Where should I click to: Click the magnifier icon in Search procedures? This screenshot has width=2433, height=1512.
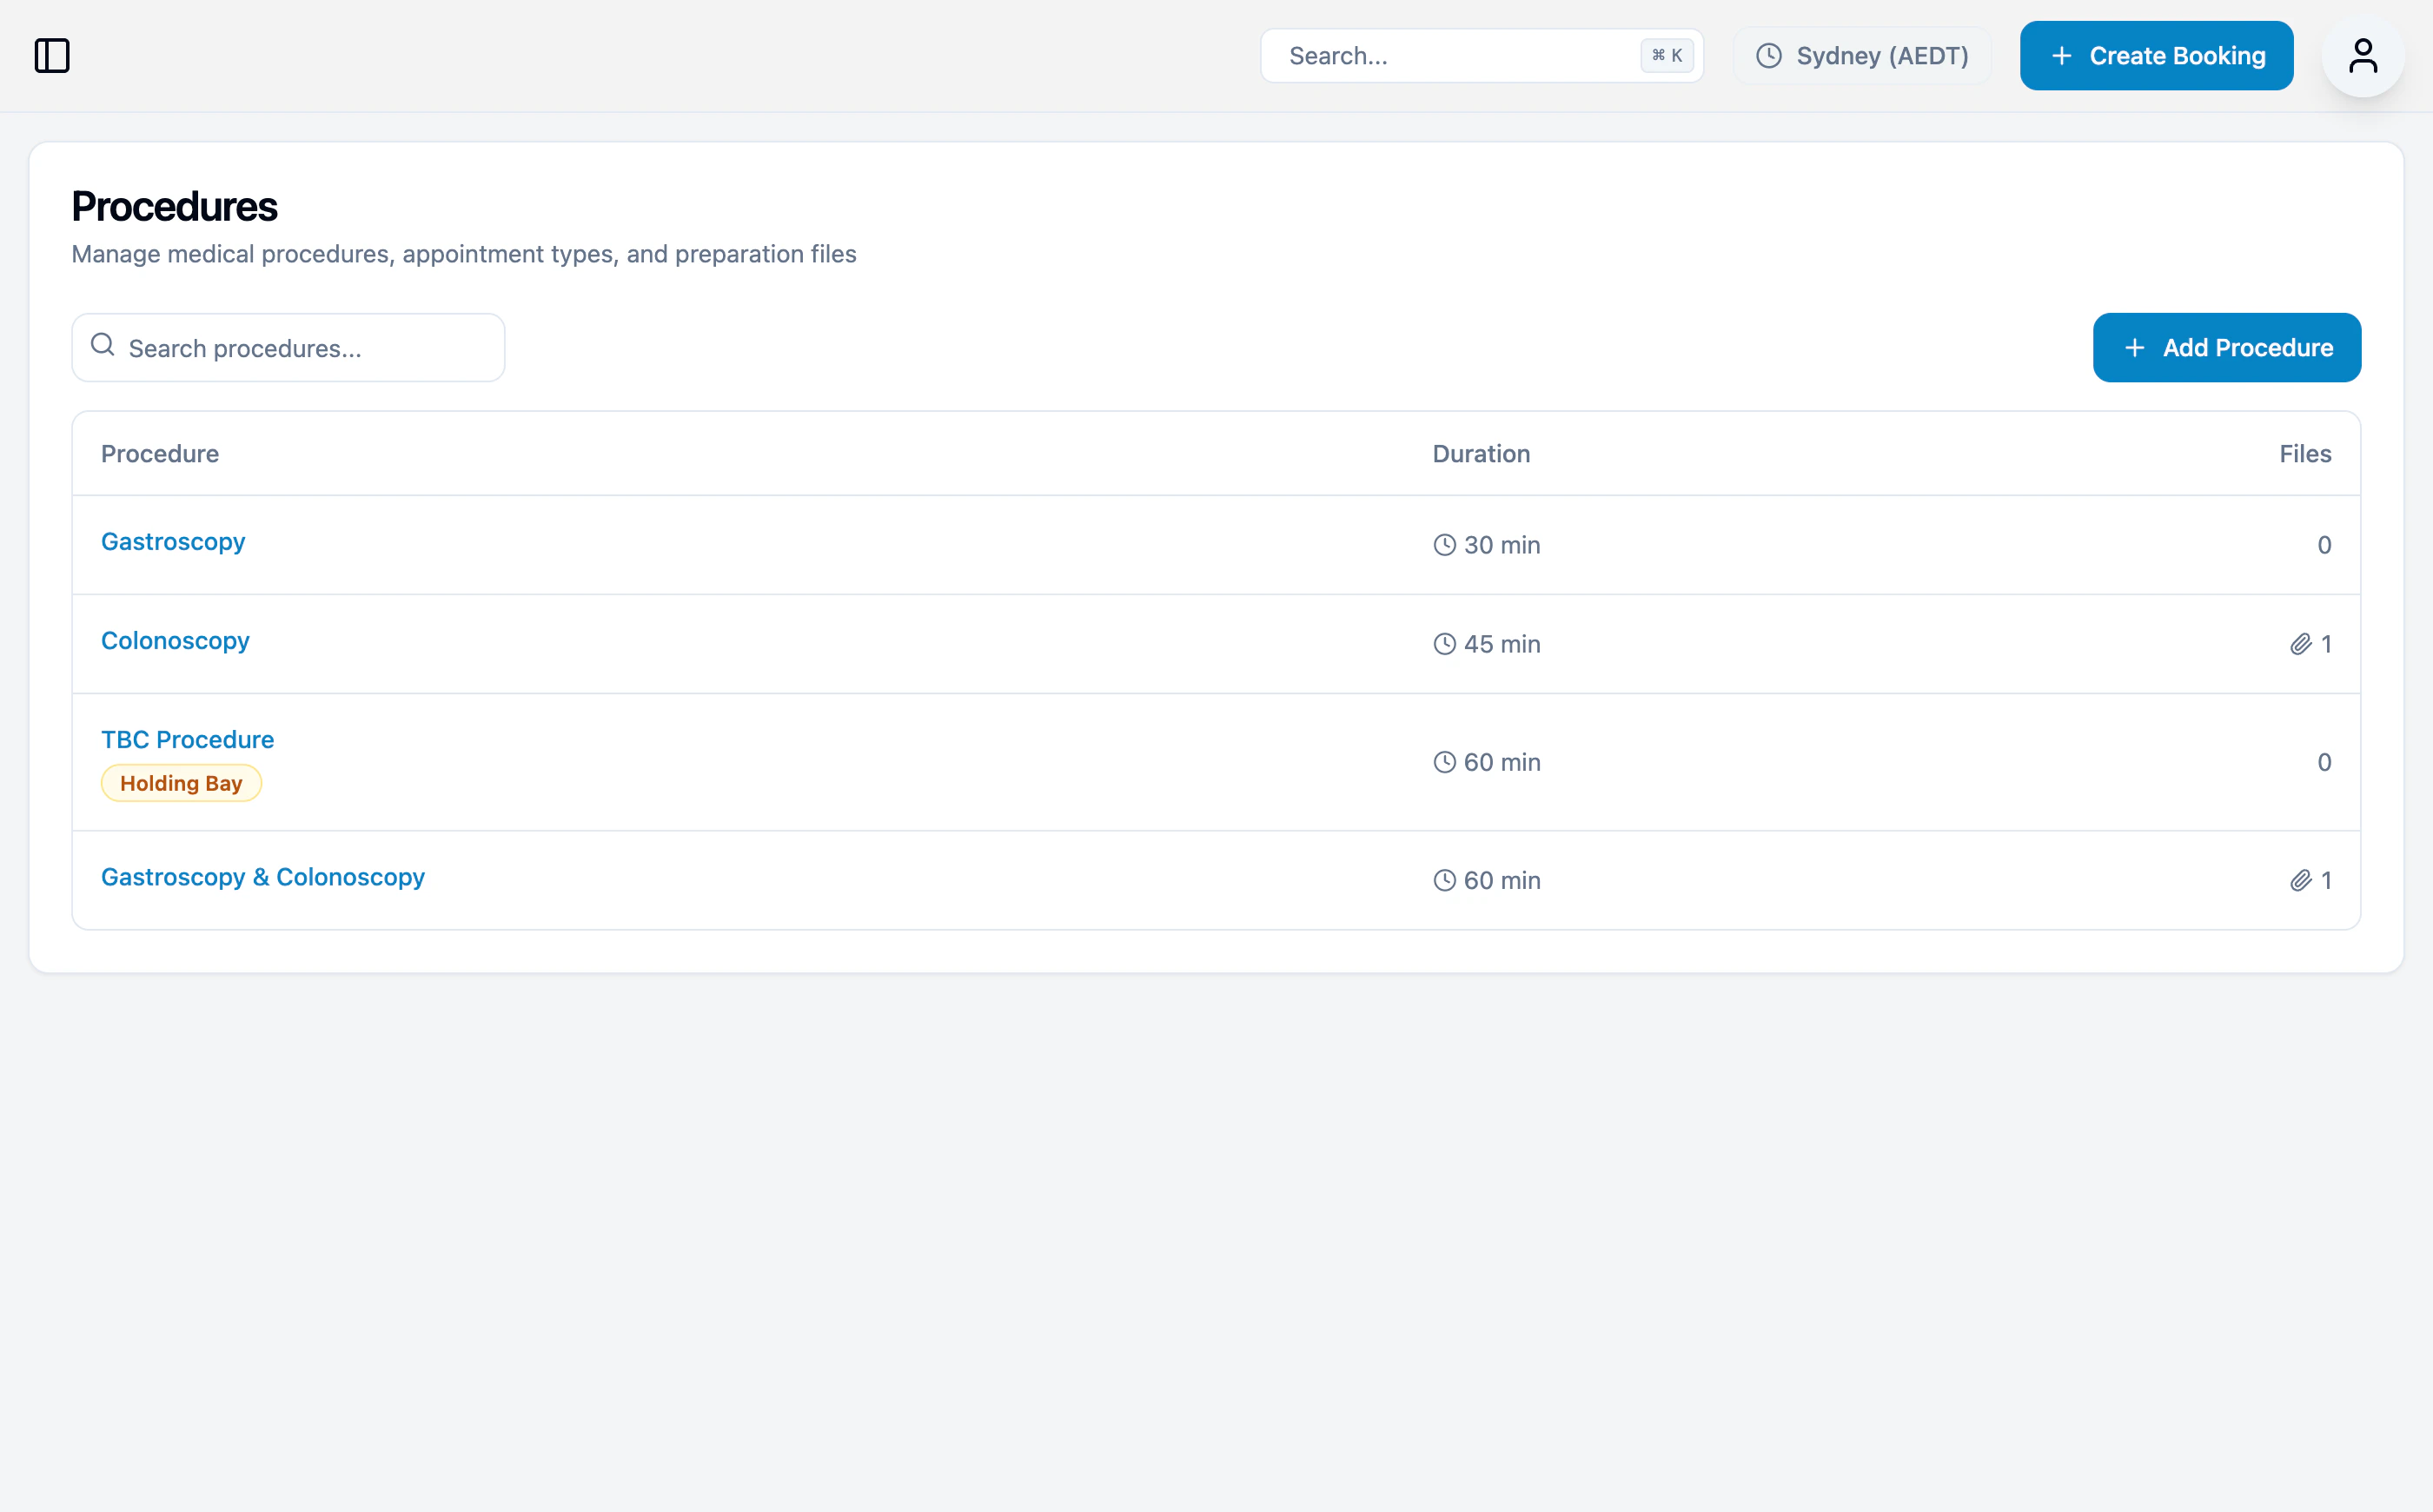(x=103, y=346)
